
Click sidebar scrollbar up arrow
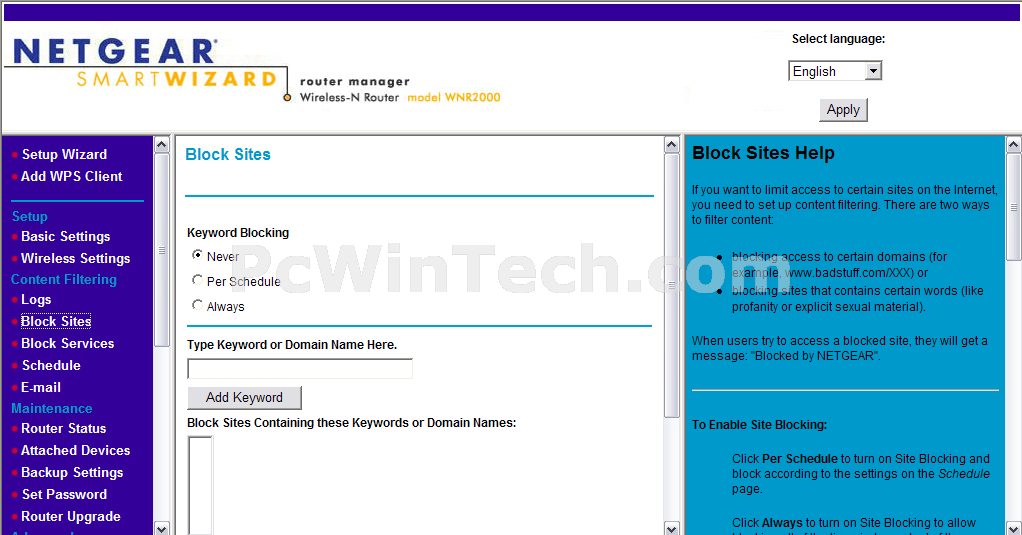coord(162,145)
